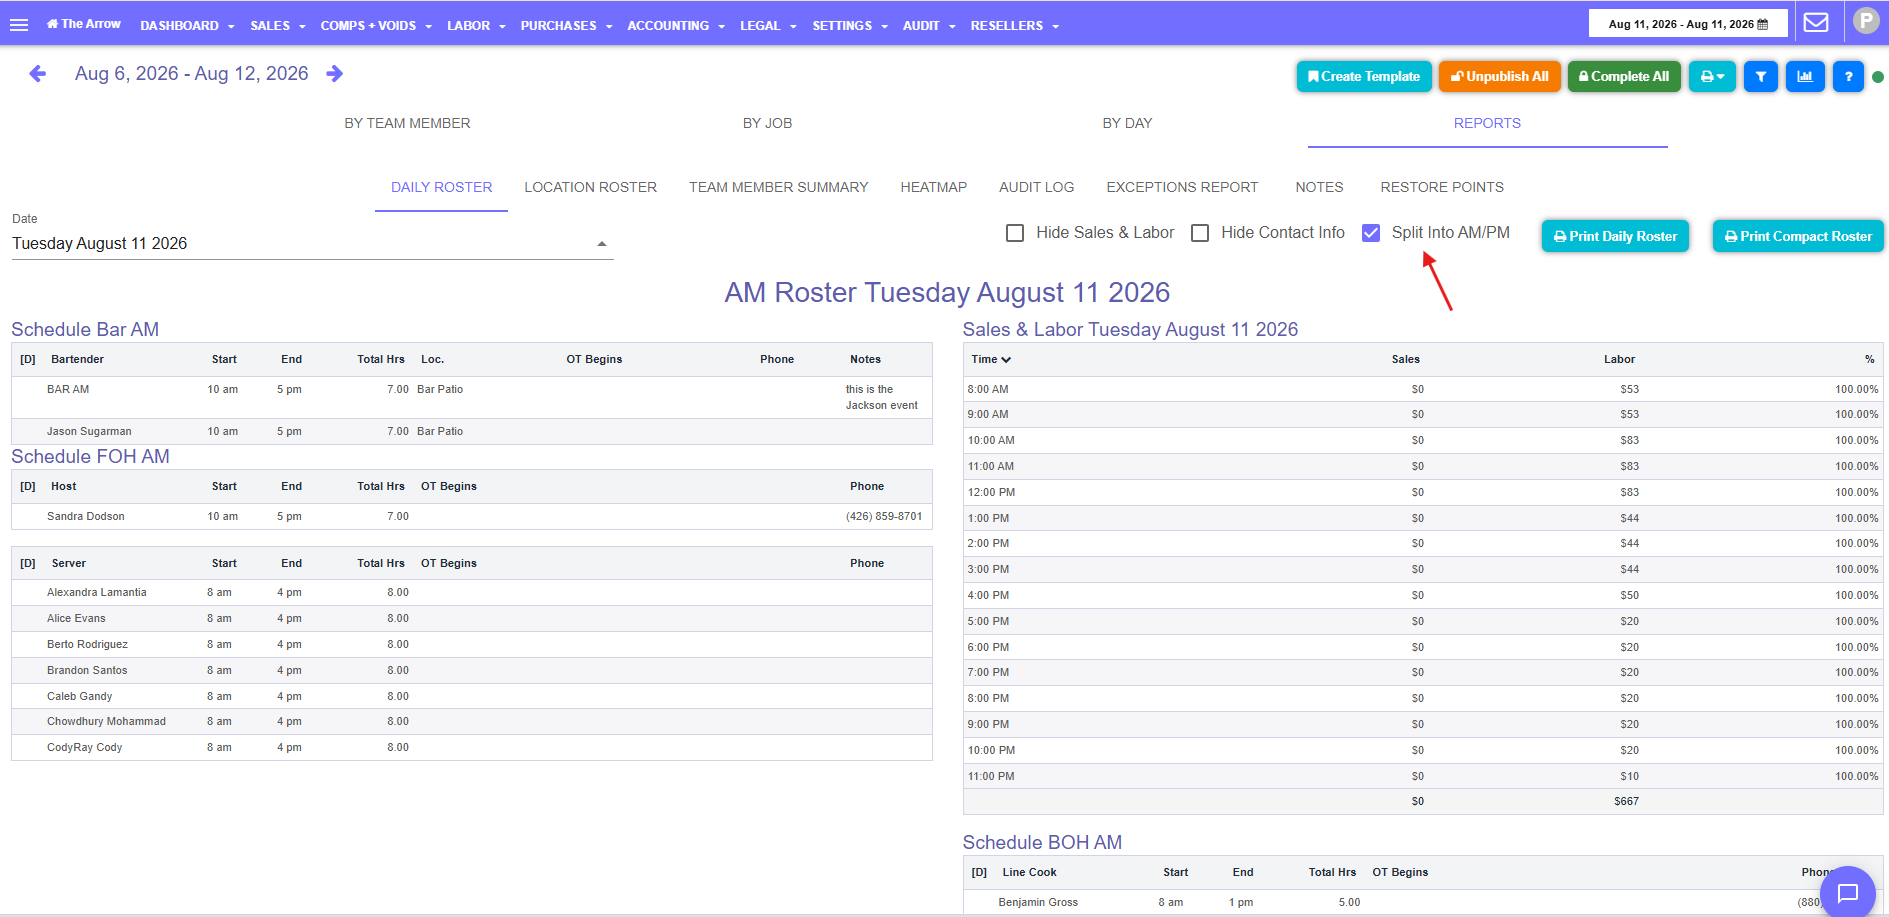Toggle Hide Contact Info checkbox
The image size is (1889, 917).
[1200, 233]
